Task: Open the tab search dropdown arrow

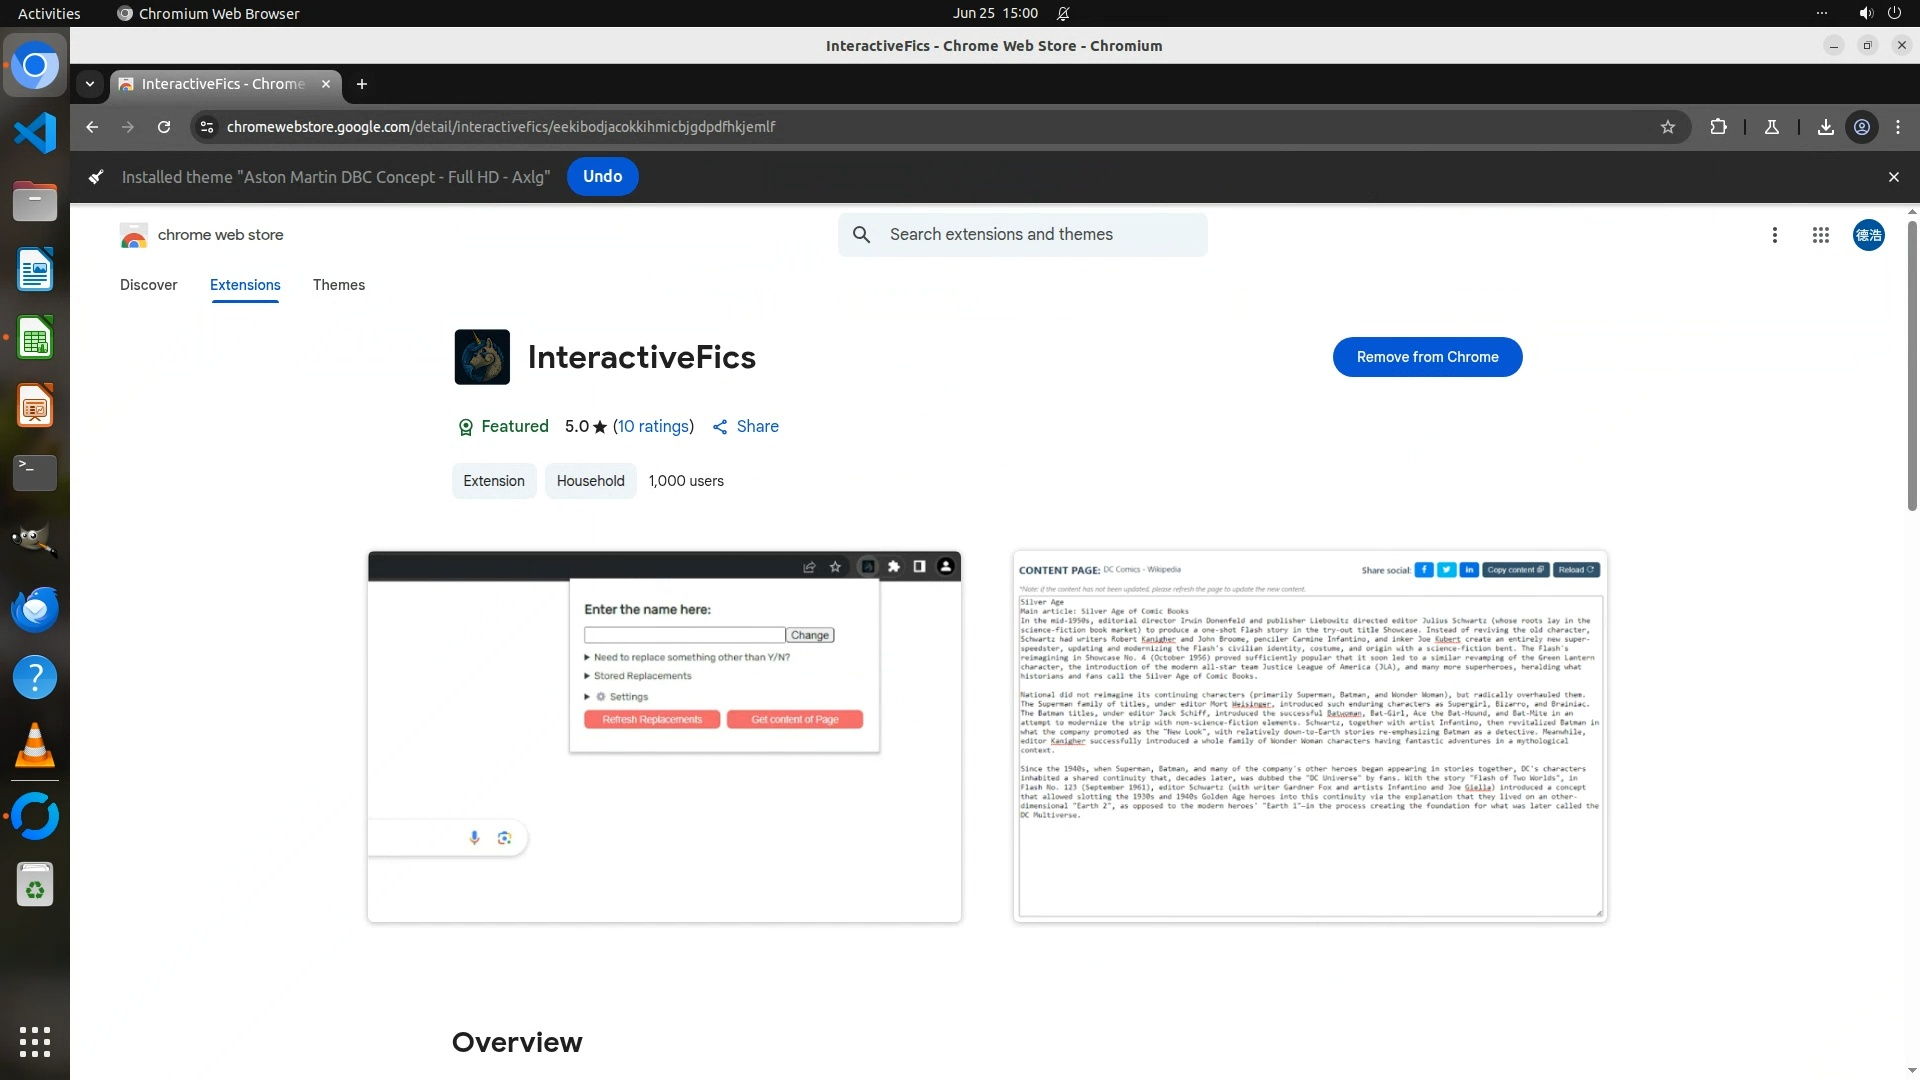Action: 90,84
